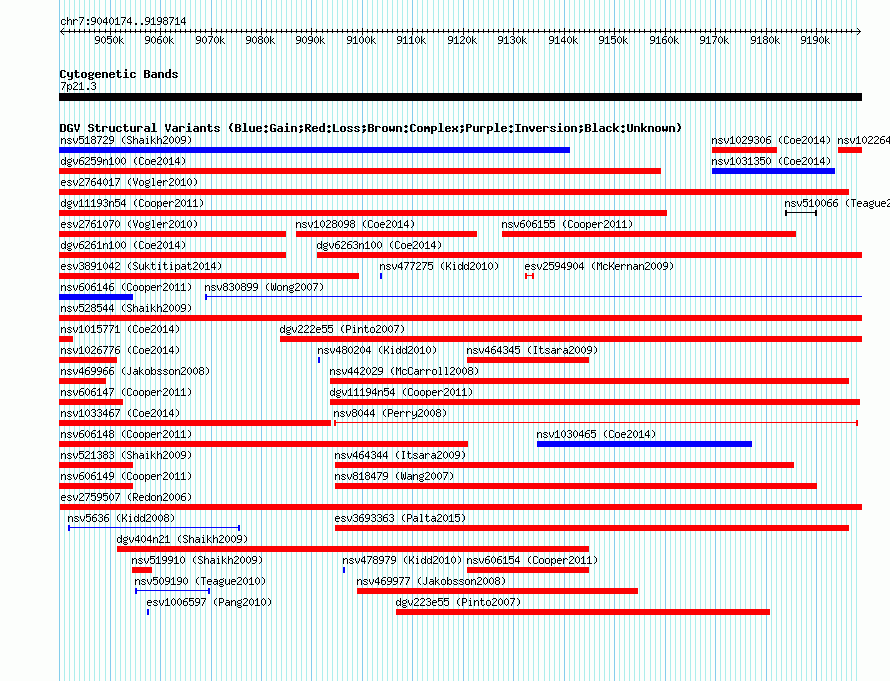Open nsv464344 (Itsara2009) label
Viewport: 890px width, 681px height.
(400, 455)
